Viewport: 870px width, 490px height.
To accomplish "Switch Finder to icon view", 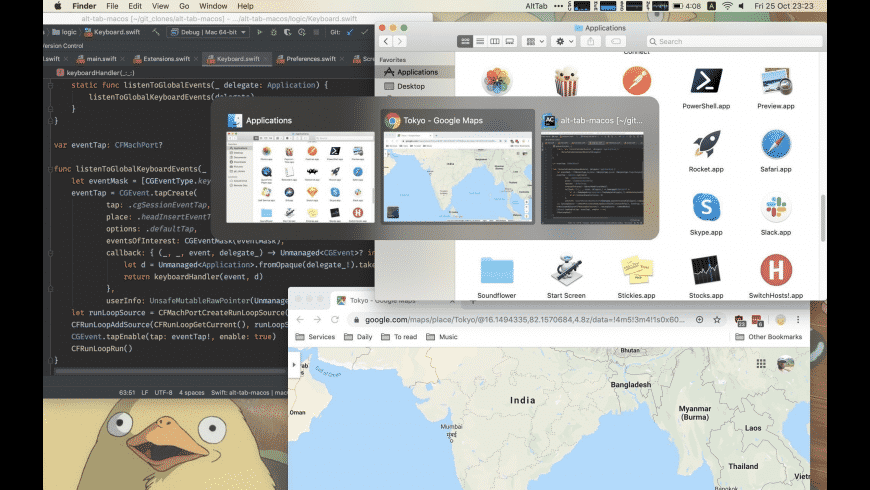I will pyautogui.click(x=465, y=41).
